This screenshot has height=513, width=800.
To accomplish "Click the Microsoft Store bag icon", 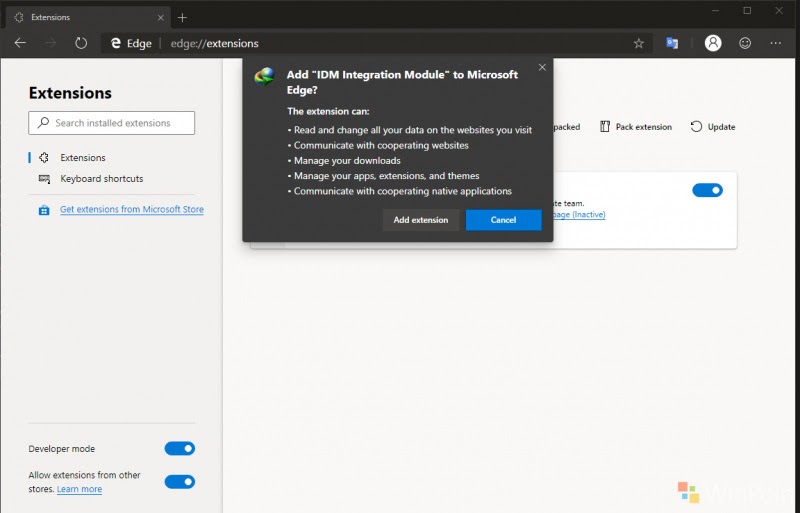I will click(44, 210).
